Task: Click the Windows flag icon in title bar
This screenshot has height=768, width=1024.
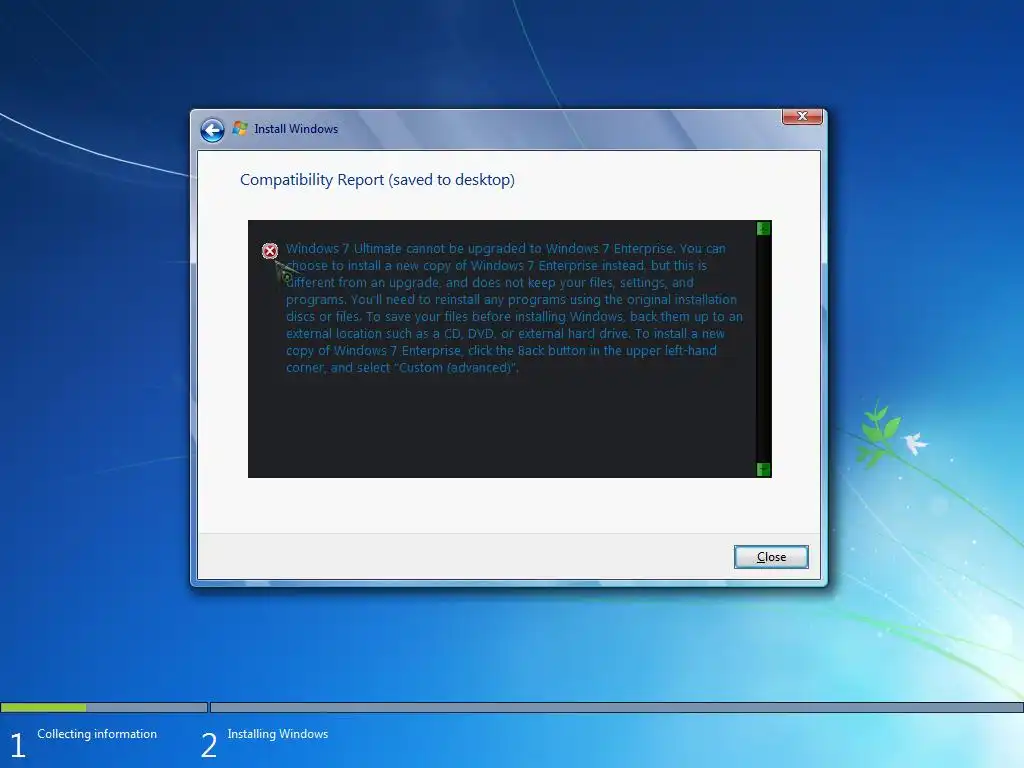Action: pos(240,129)
